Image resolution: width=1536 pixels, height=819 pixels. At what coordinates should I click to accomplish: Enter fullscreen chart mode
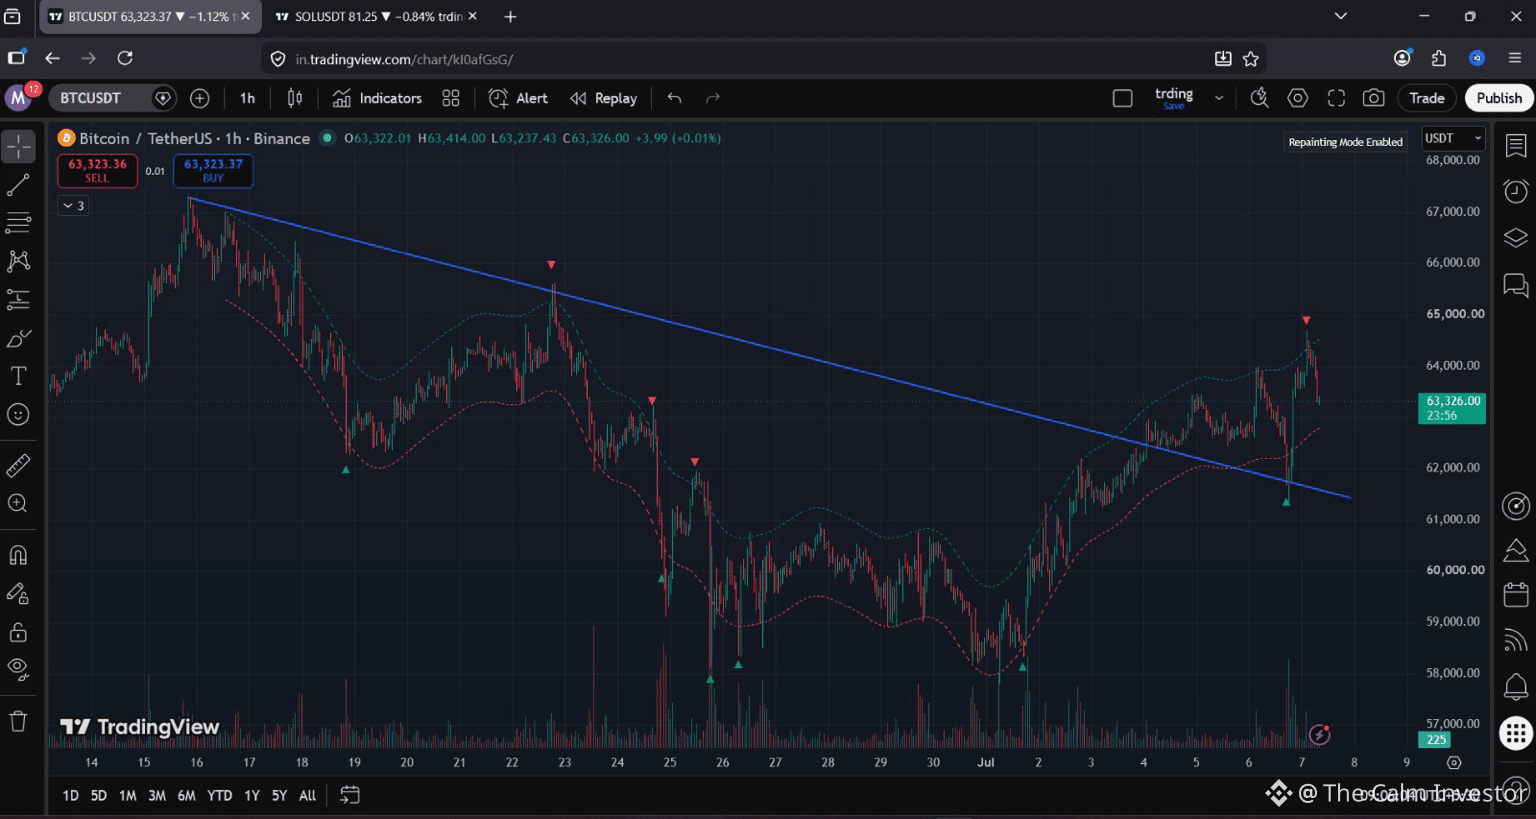click(x=1336, y=98)
